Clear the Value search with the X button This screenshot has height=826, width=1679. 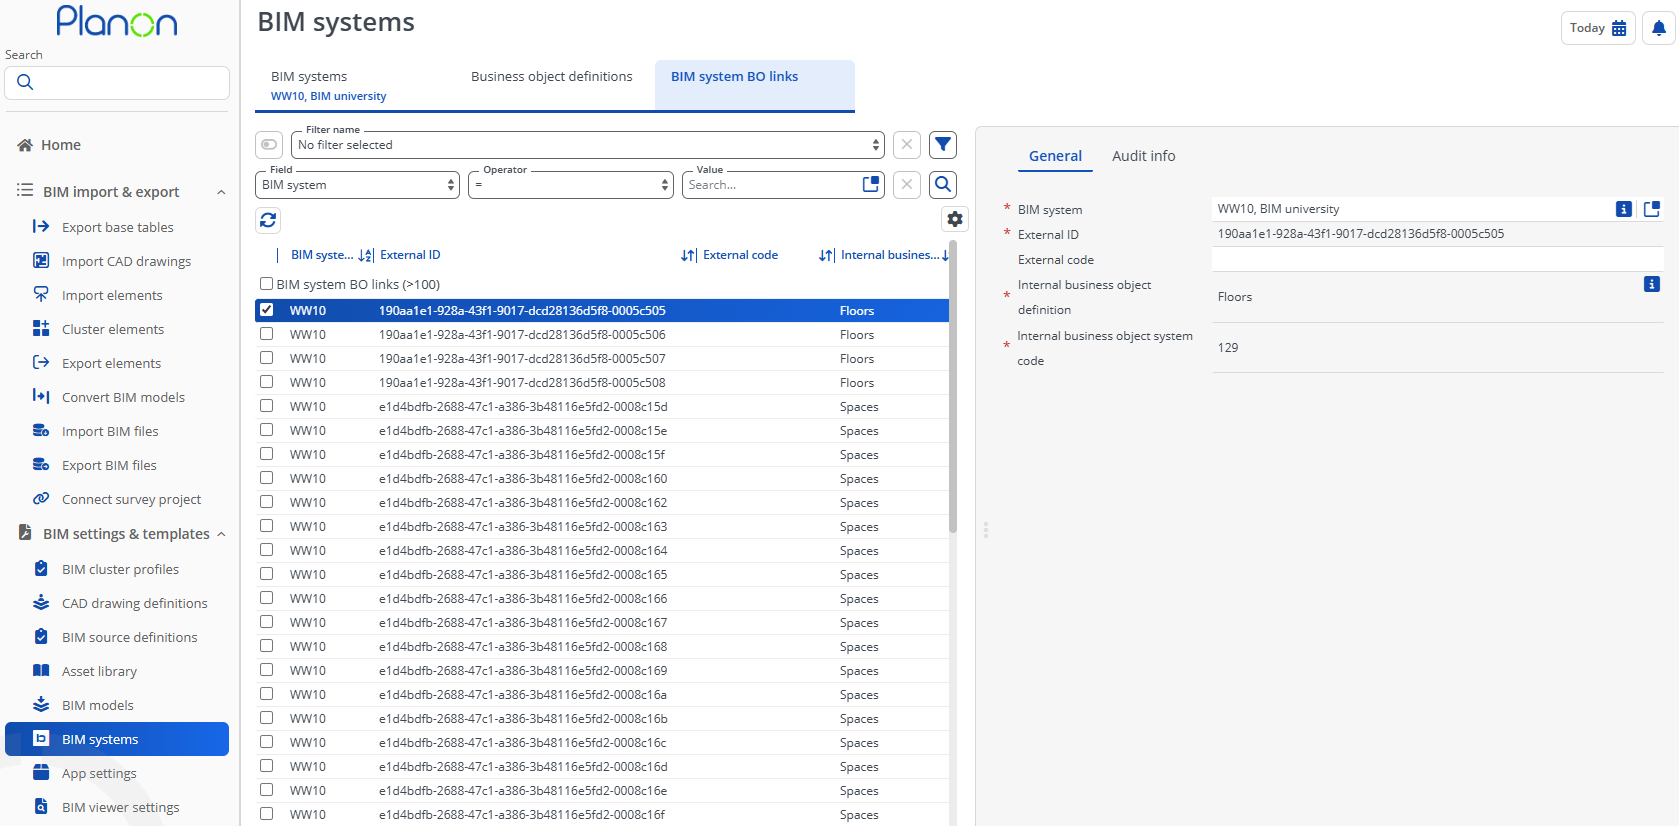coord(907,185)
